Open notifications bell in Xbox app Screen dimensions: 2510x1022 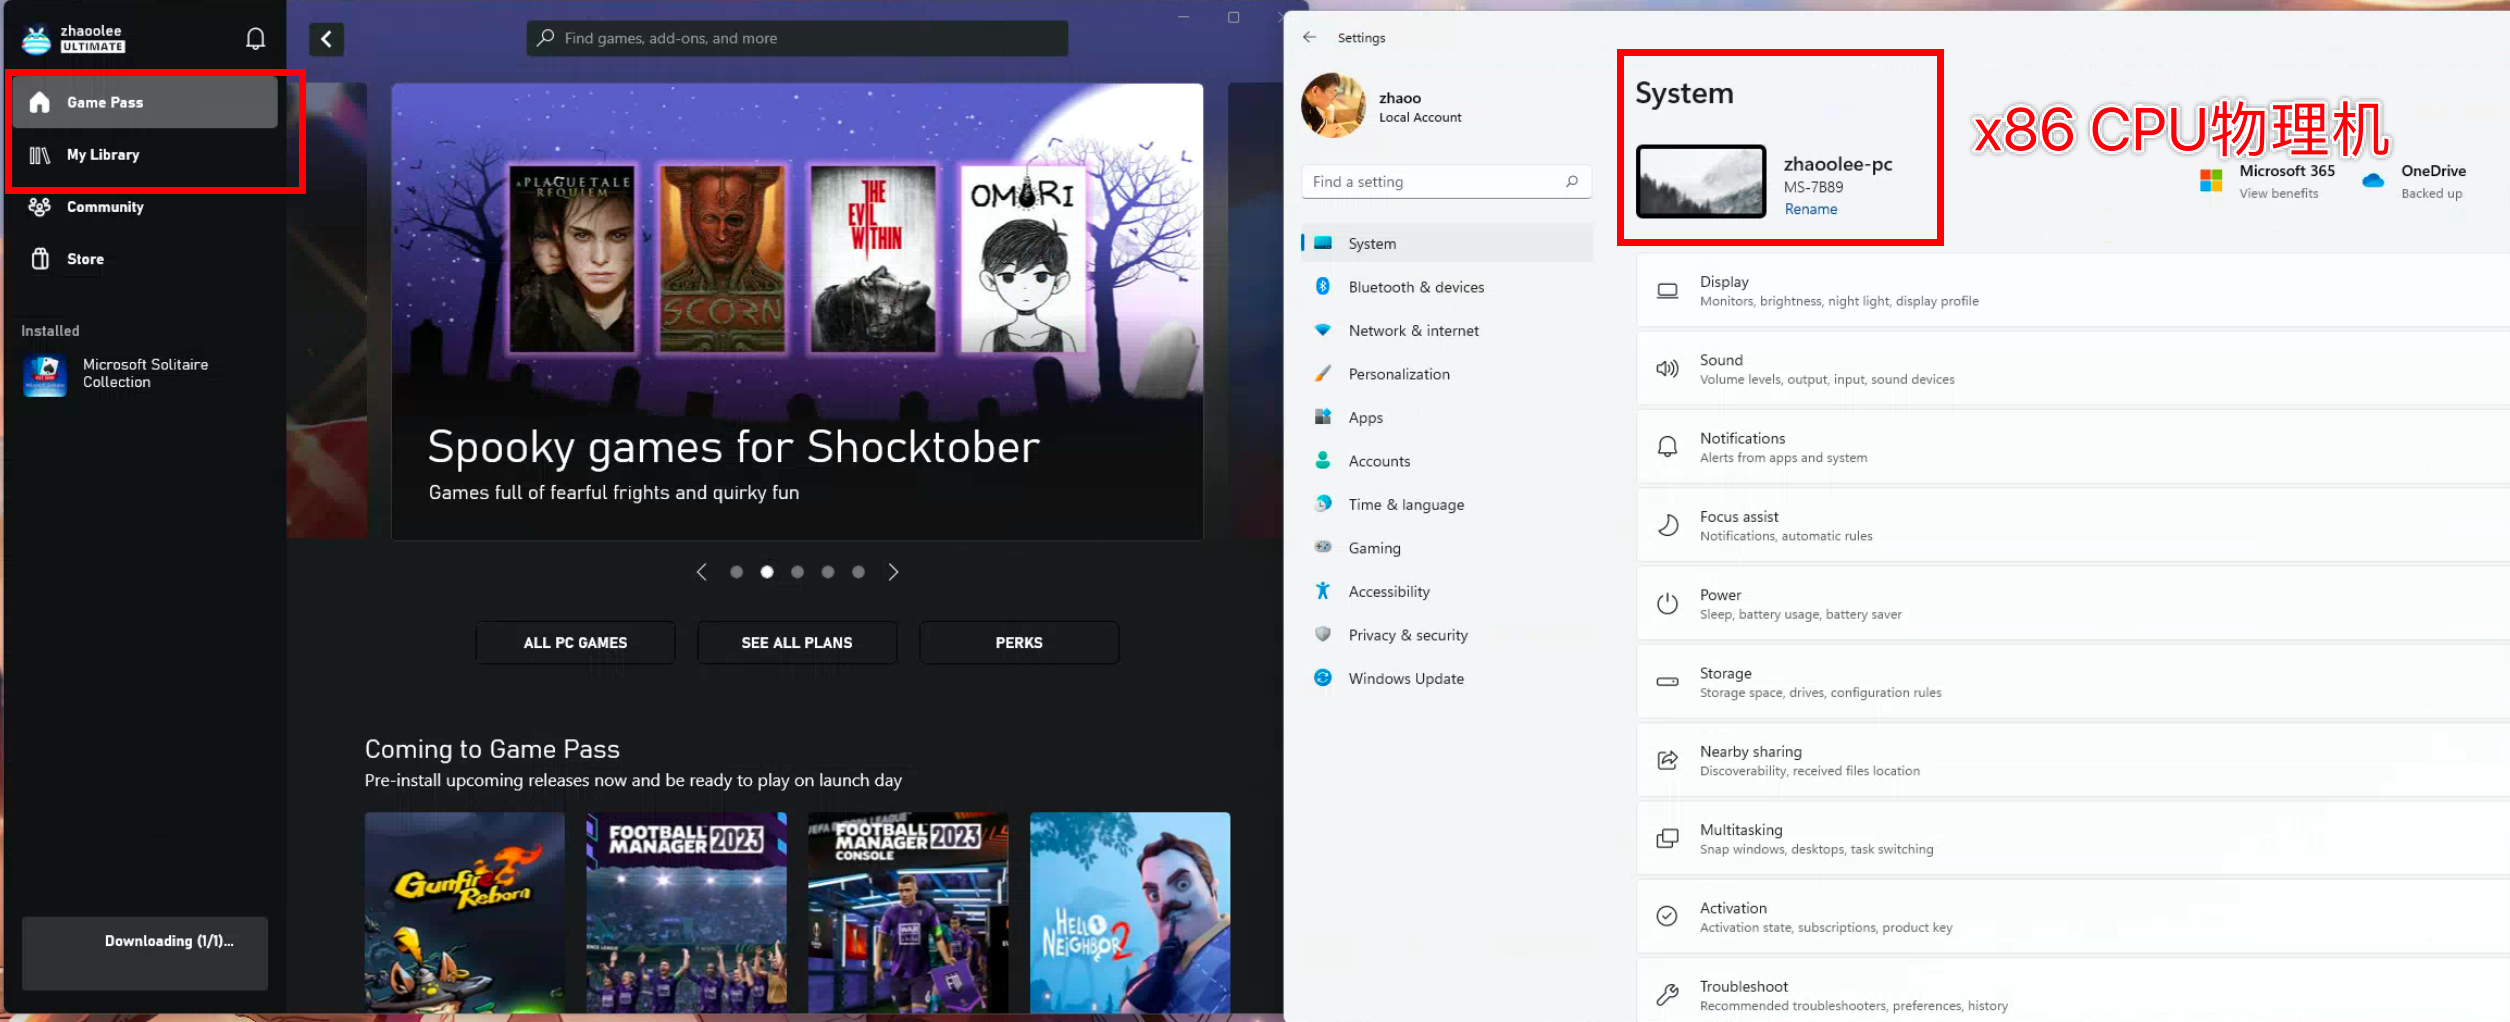255,39
